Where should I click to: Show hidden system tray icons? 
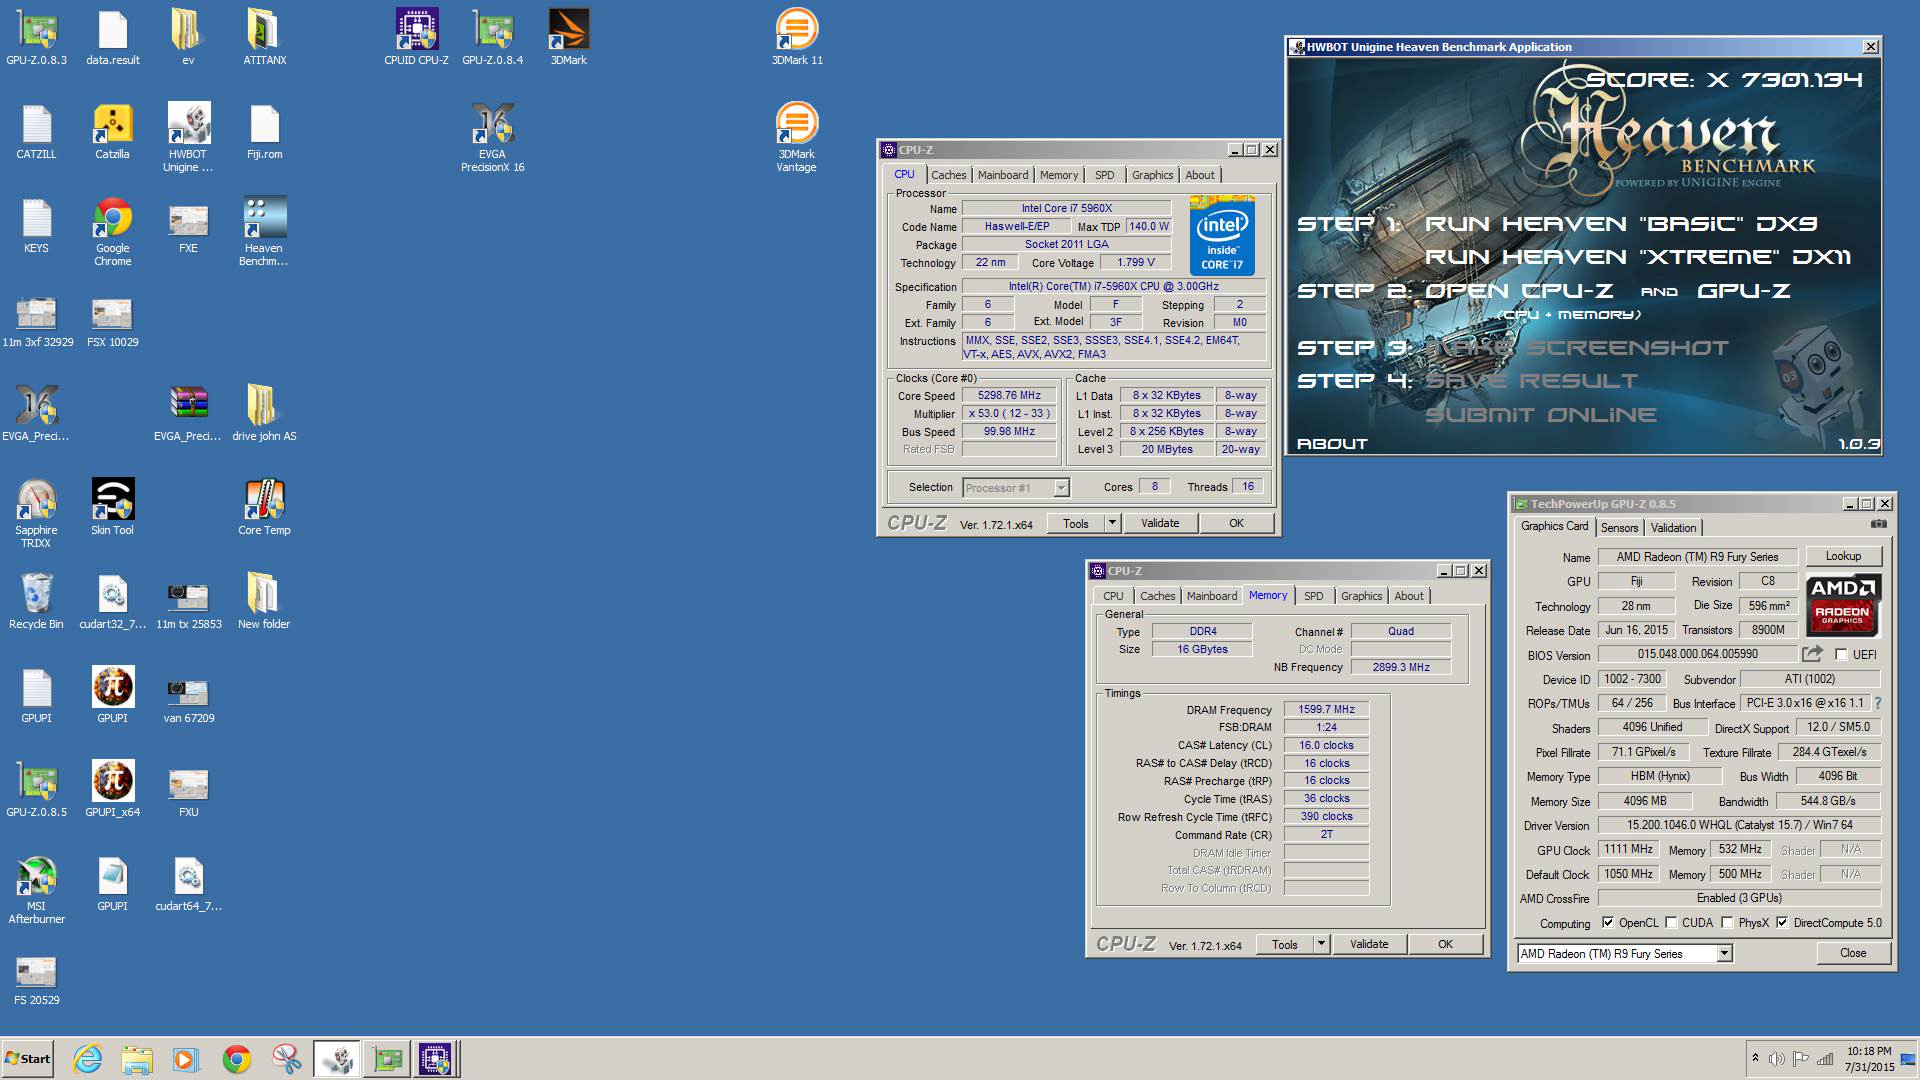pos(1755,1058)
